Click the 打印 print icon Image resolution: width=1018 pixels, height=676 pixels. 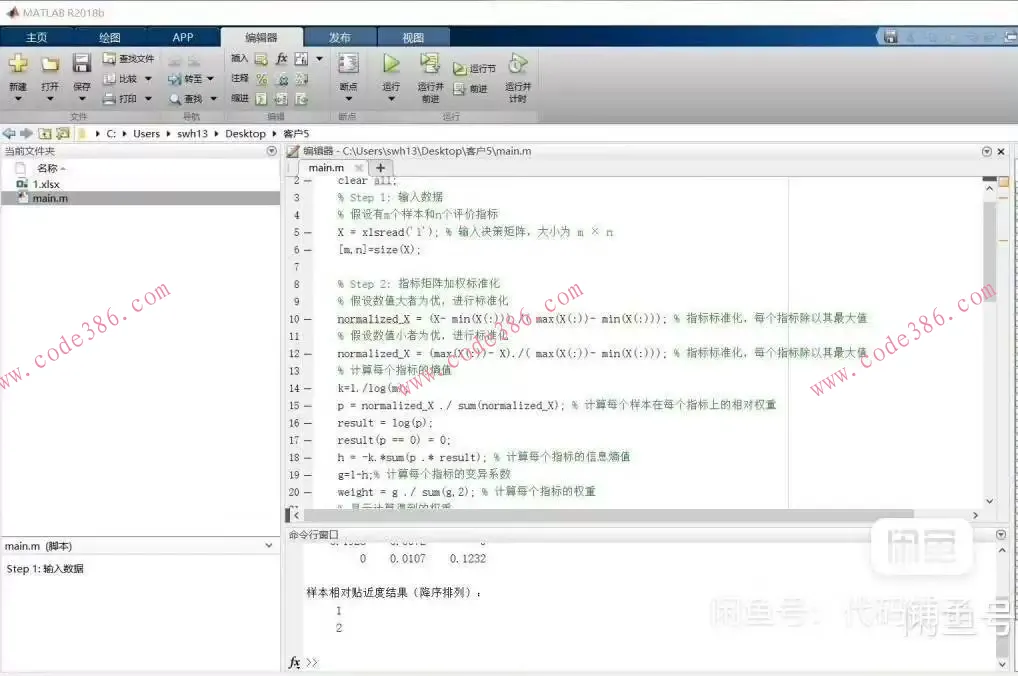point(110,99)
